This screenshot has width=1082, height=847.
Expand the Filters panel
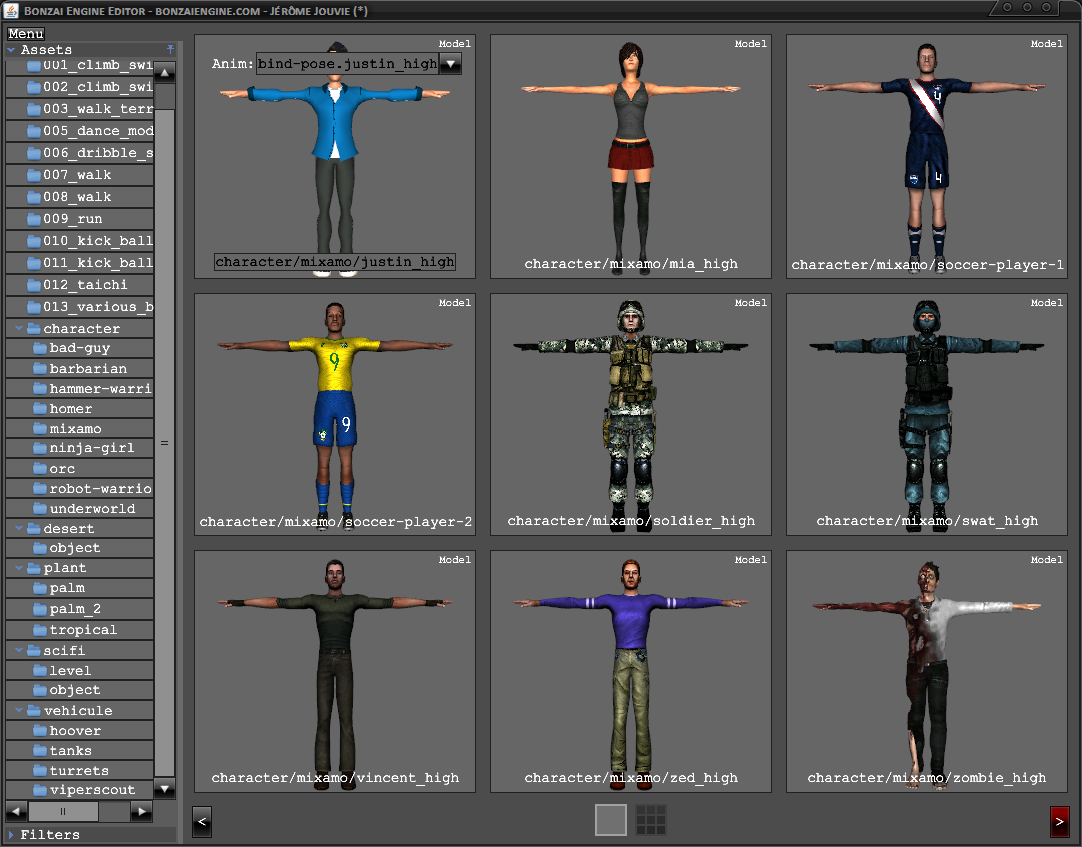pyautogui.click(x=11, y=835)
